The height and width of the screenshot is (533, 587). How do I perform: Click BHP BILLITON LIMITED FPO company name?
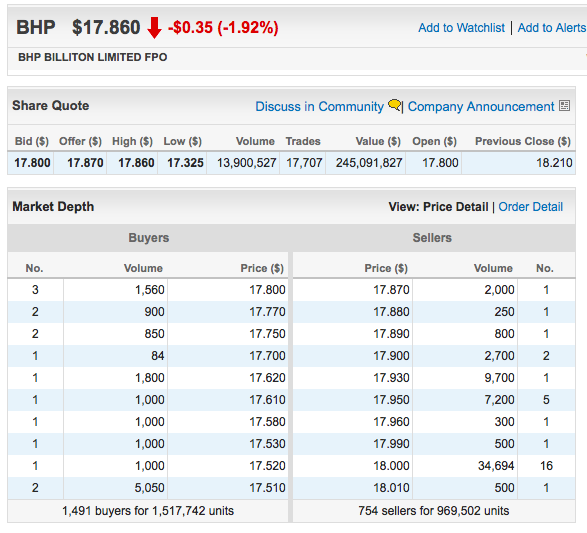(92, 57)
